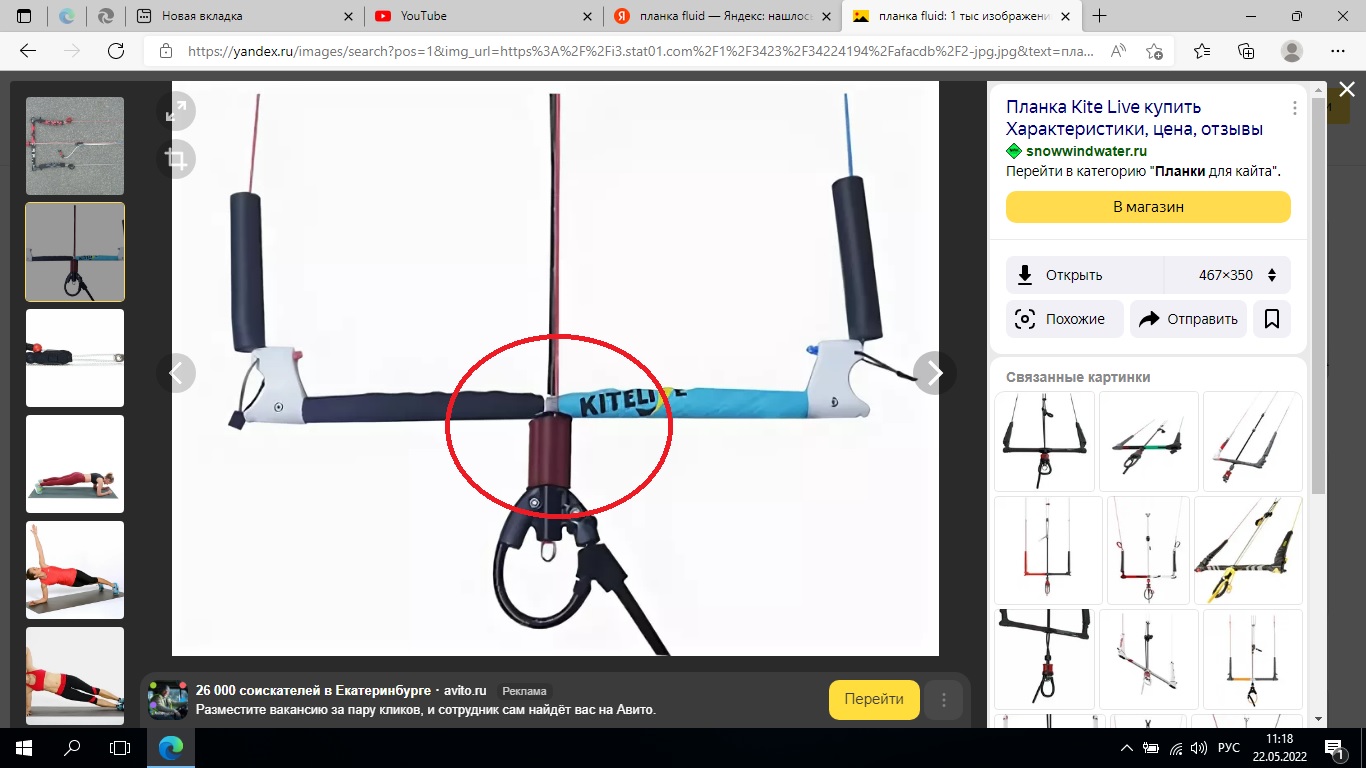Open Microsoft Edge from the taskbar
Viewport: 1366px width, 768px height.
pos(172,747)
